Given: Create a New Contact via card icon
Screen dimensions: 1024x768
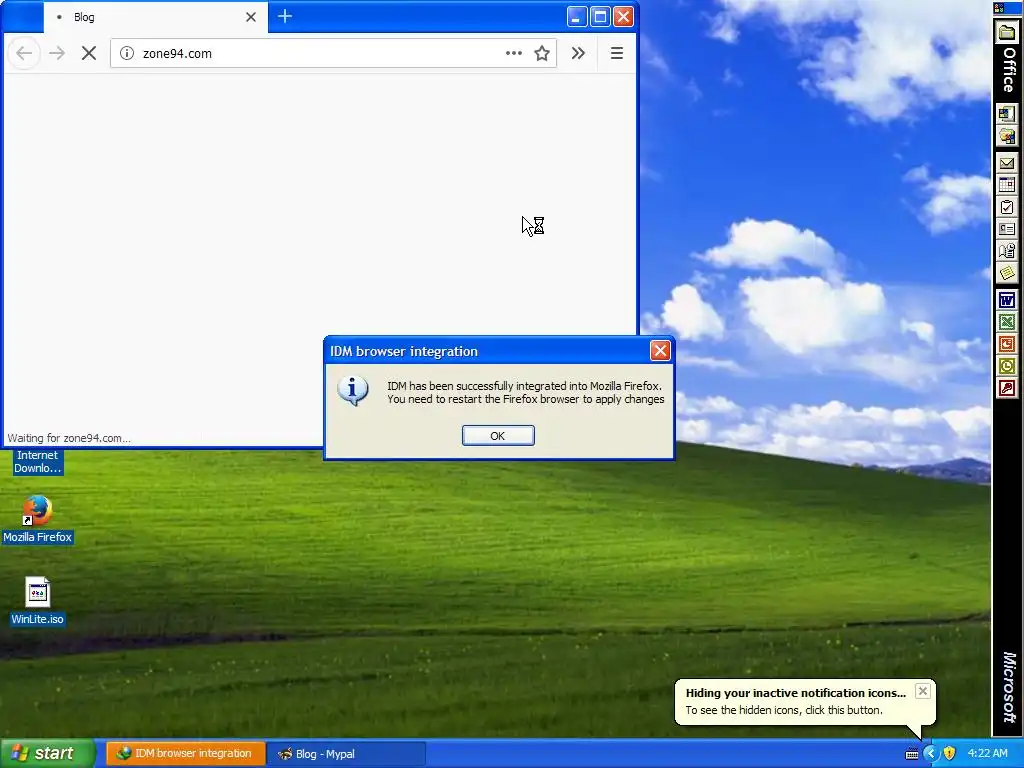Looking at the screenshot, I should 1007,229.
